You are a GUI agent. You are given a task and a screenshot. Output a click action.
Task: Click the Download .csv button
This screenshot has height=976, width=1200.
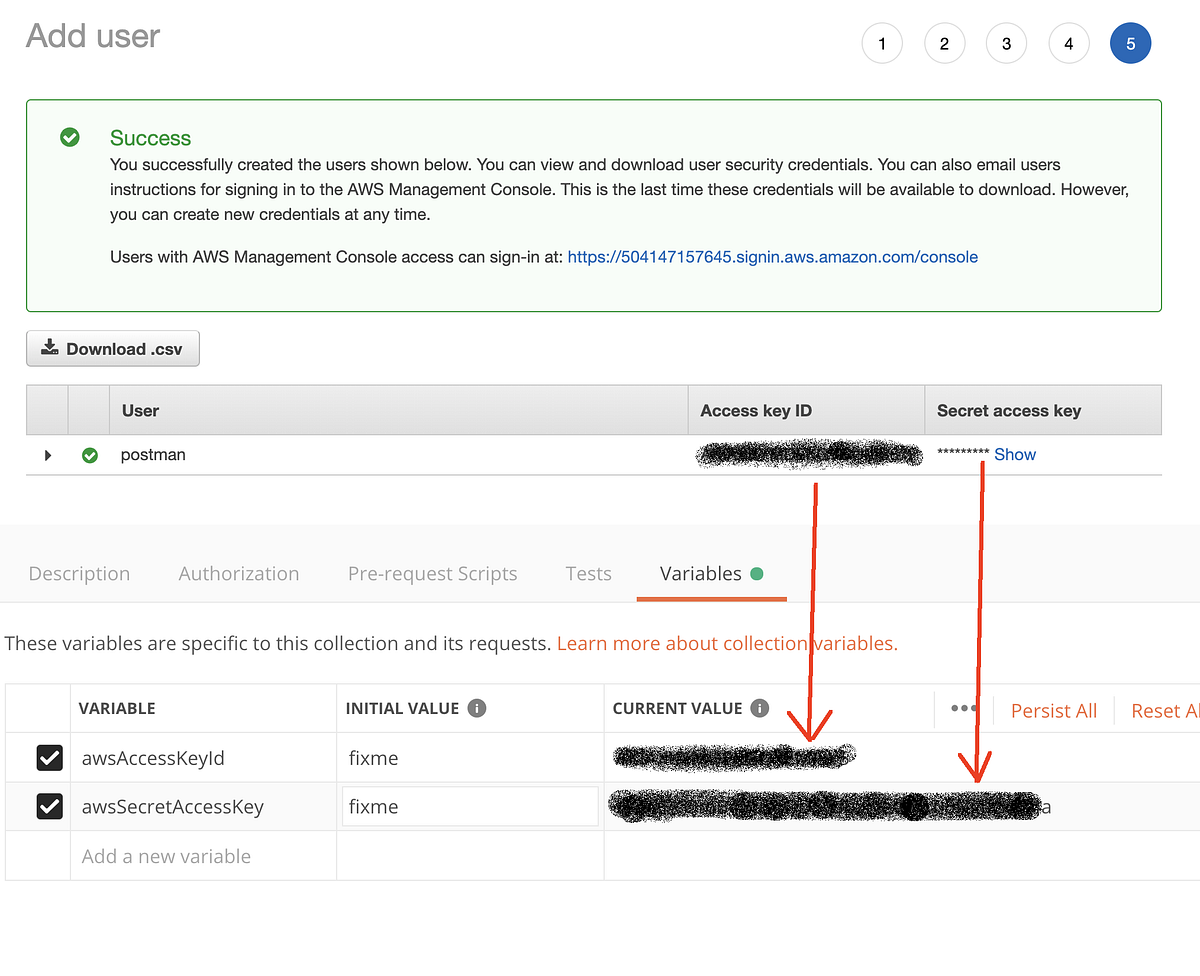(112, 348)
